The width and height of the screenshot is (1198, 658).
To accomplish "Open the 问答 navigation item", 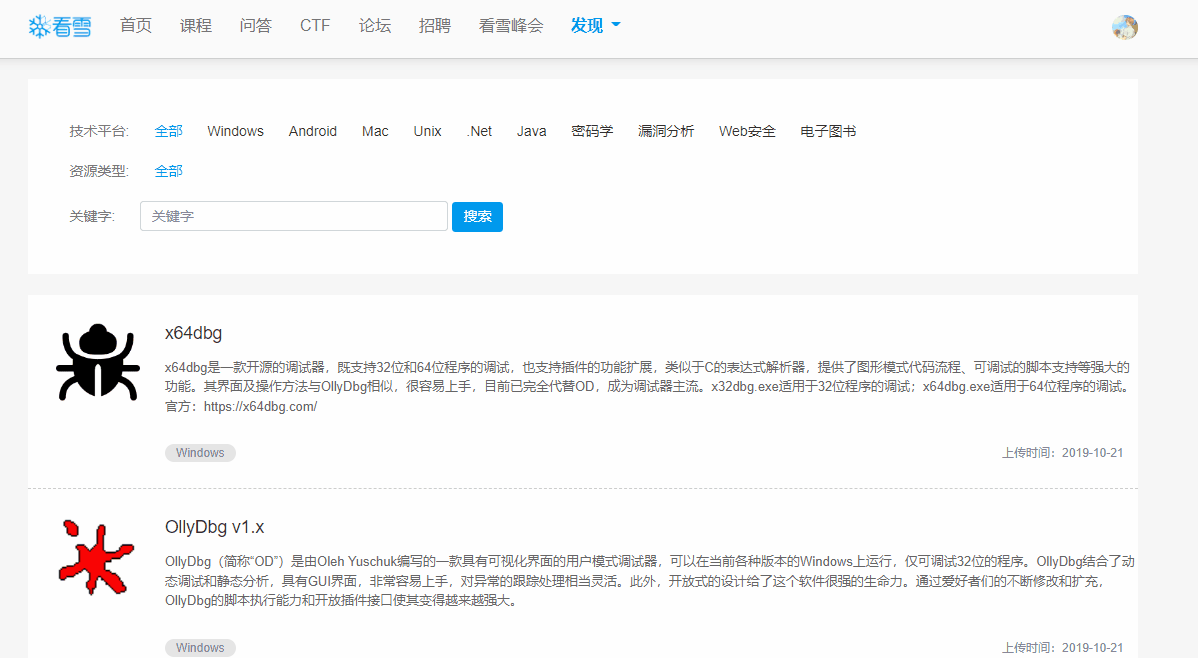I will coord(255,25).
